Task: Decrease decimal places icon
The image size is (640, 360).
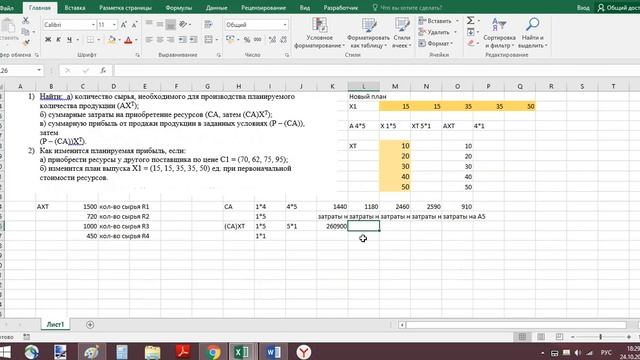Action: pyautogui.click(x=283, y=40)
